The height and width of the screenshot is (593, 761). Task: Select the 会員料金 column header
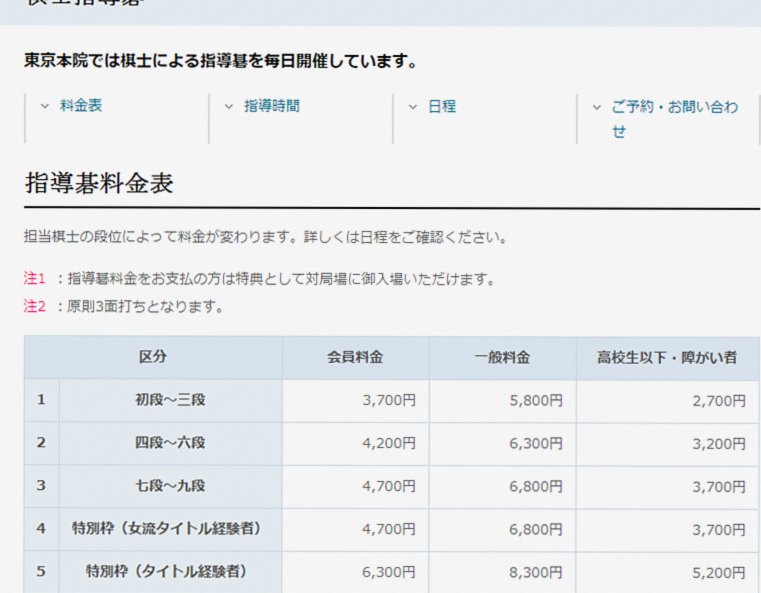pos(355,357)
